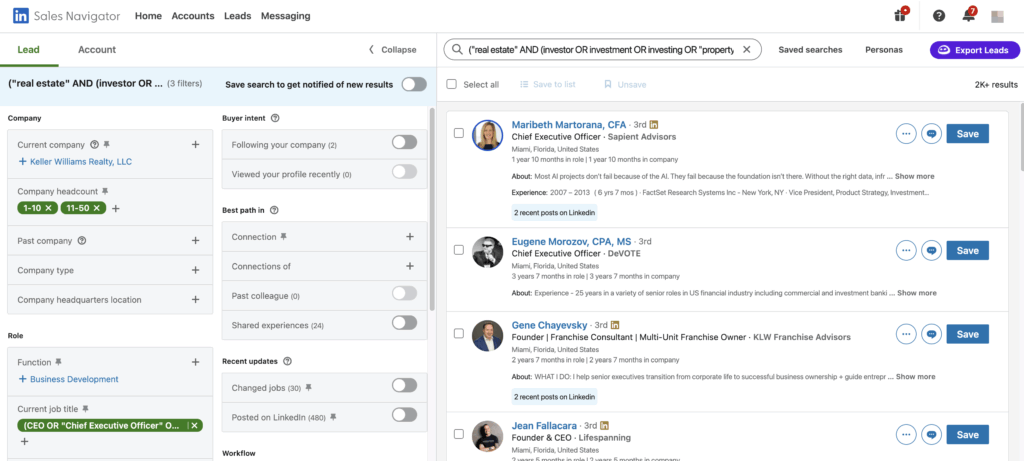Go to Home in top navigation
1024x461 pixels.
(x=148, y=16)
